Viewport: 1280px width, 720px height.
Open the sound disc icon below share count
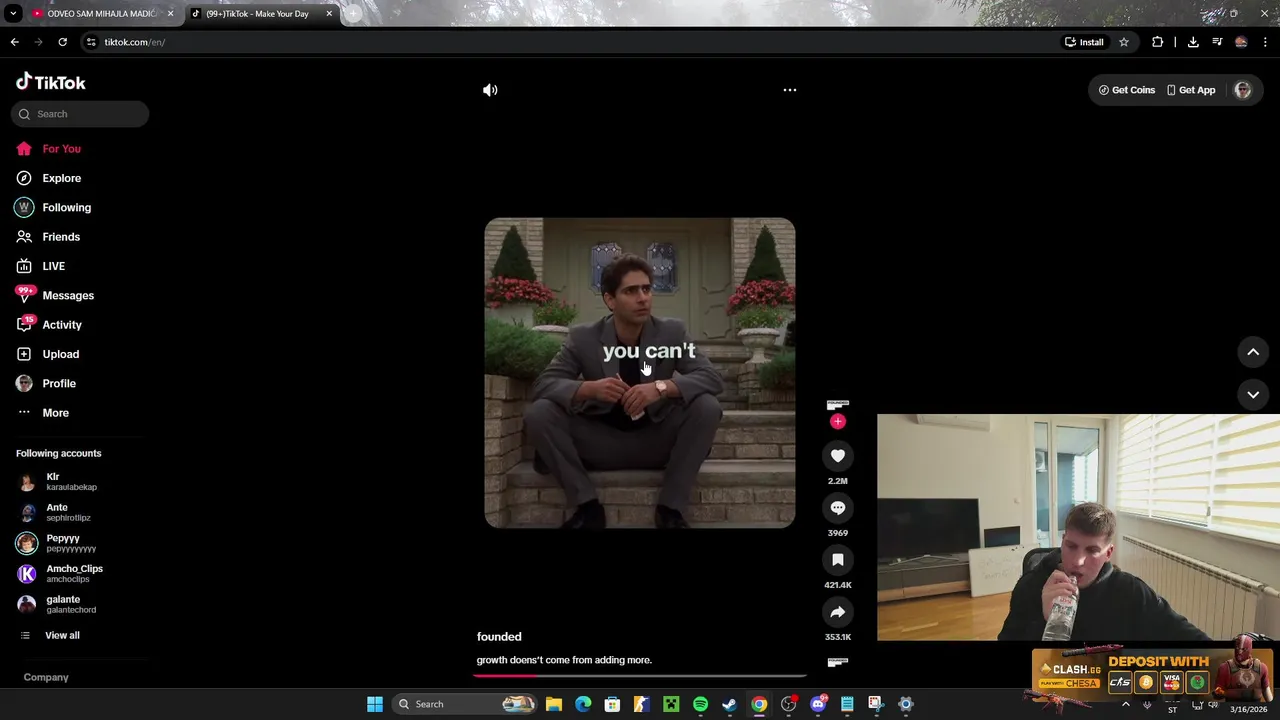838,662
